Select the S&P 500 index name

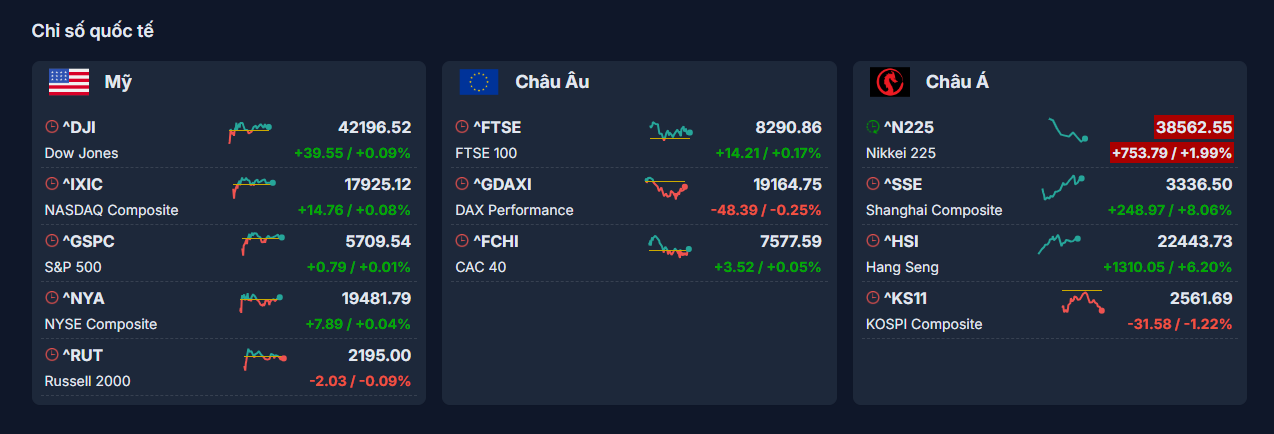[73, 267]
